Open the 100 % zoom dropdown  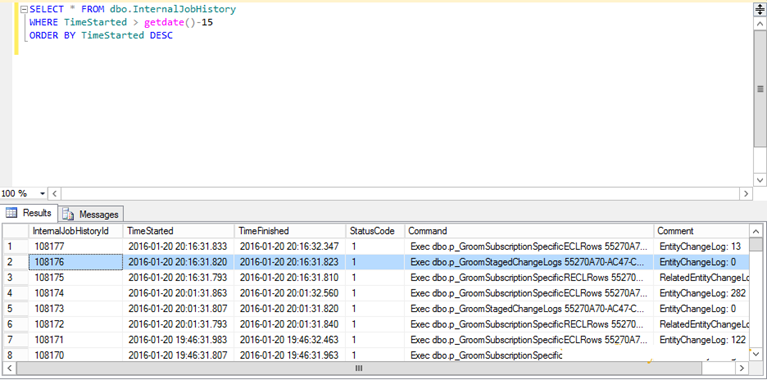pos(42,194)
